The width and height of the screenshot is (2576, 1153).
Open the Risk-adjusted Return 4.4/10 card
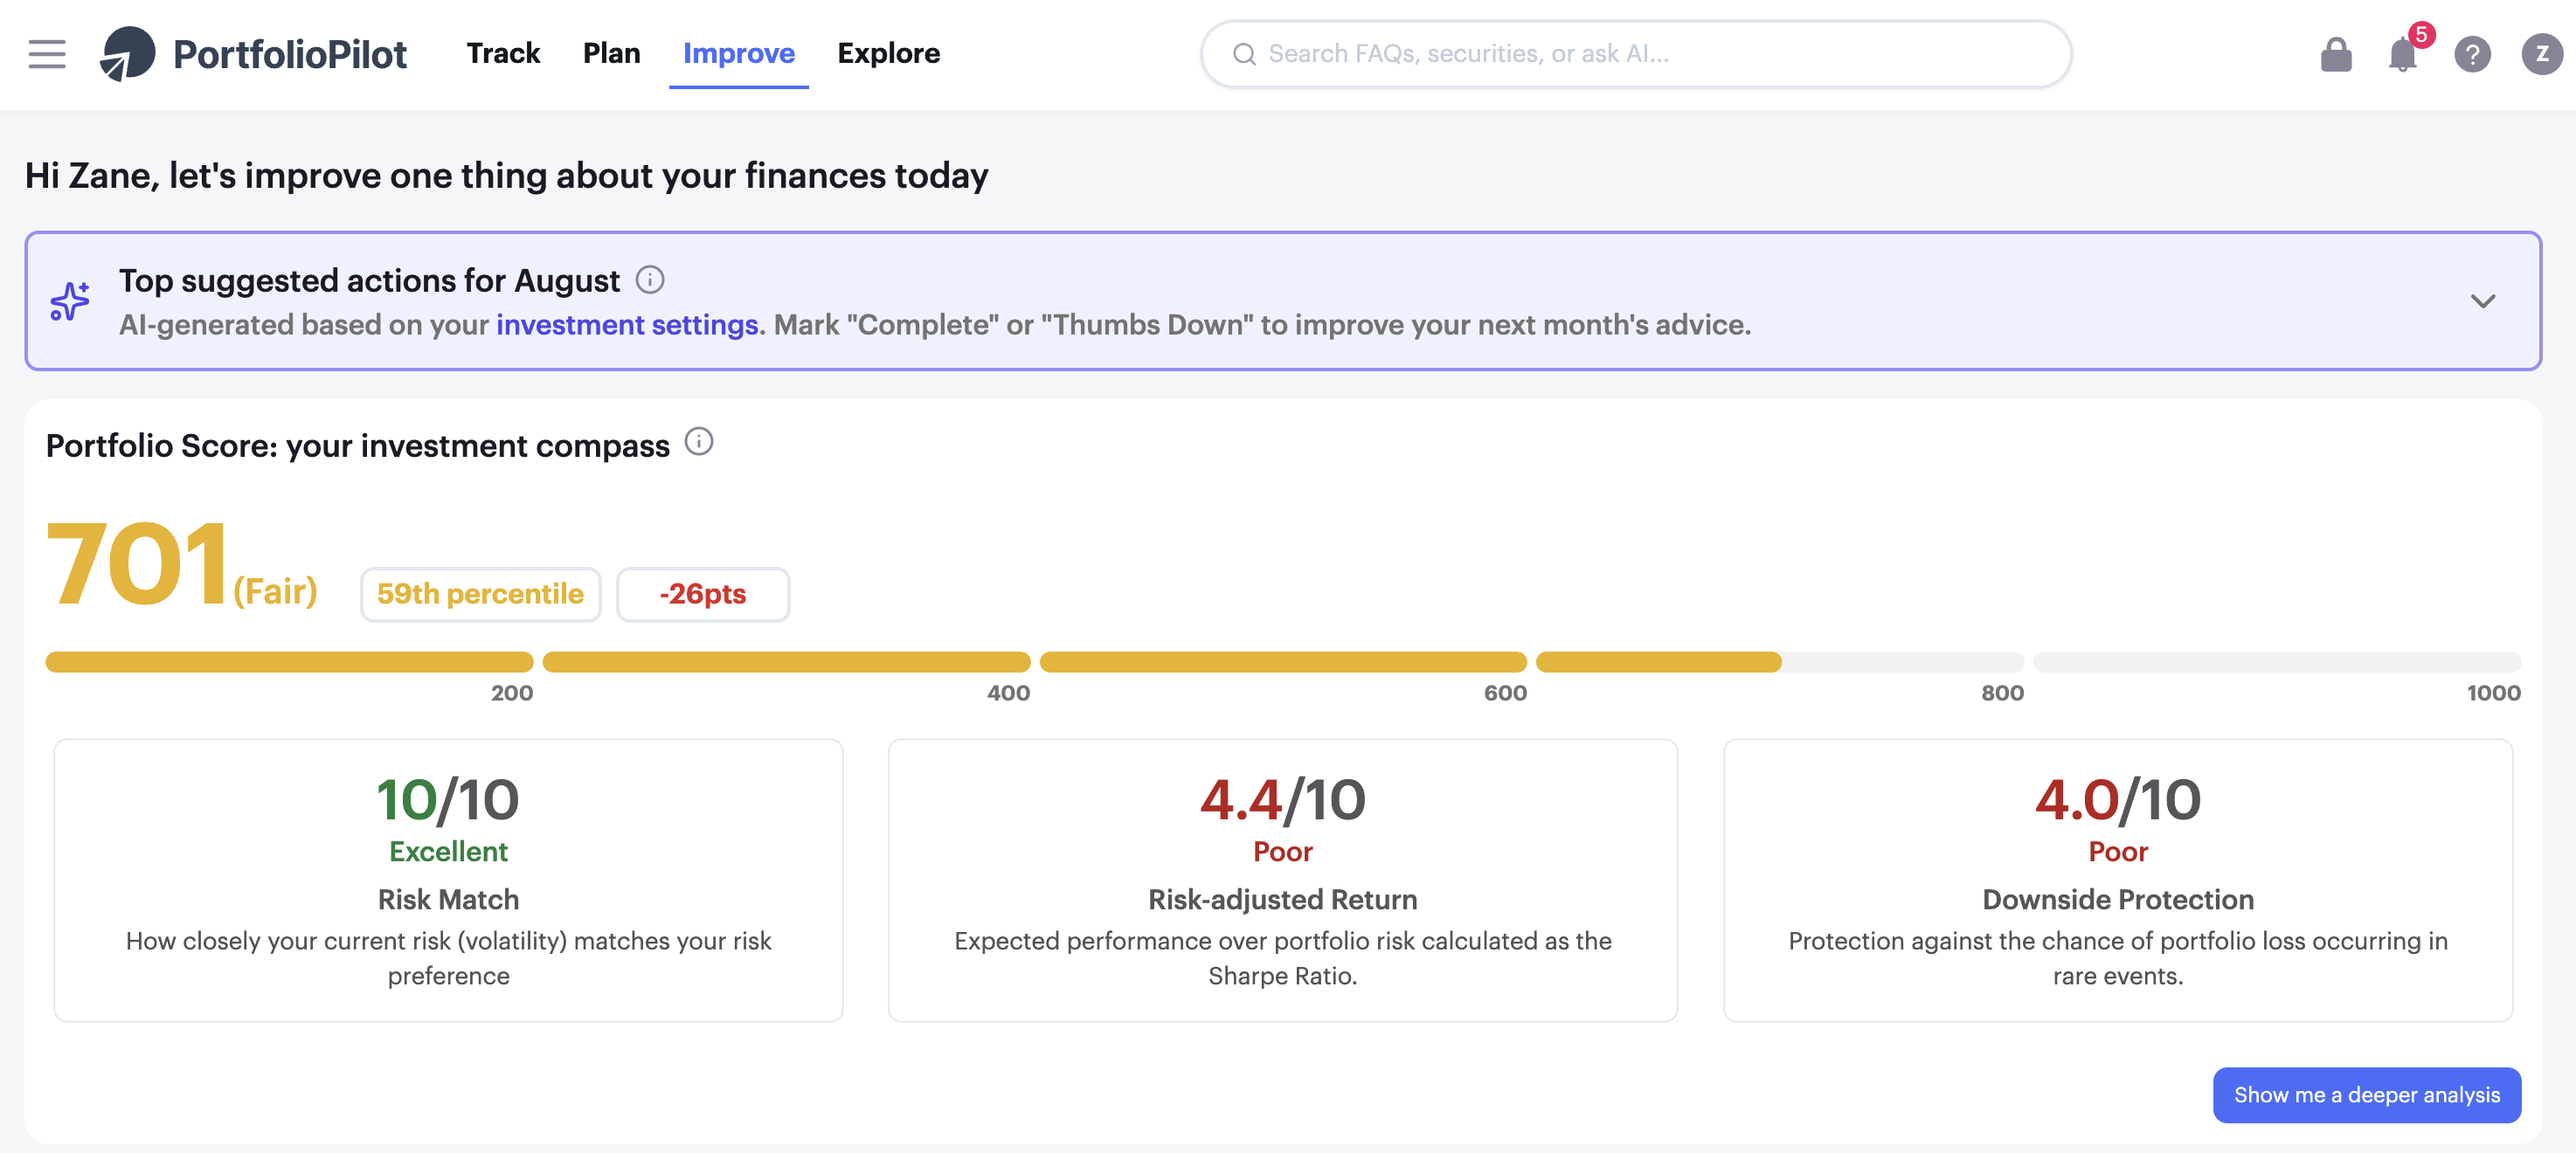click(1282, 880)
